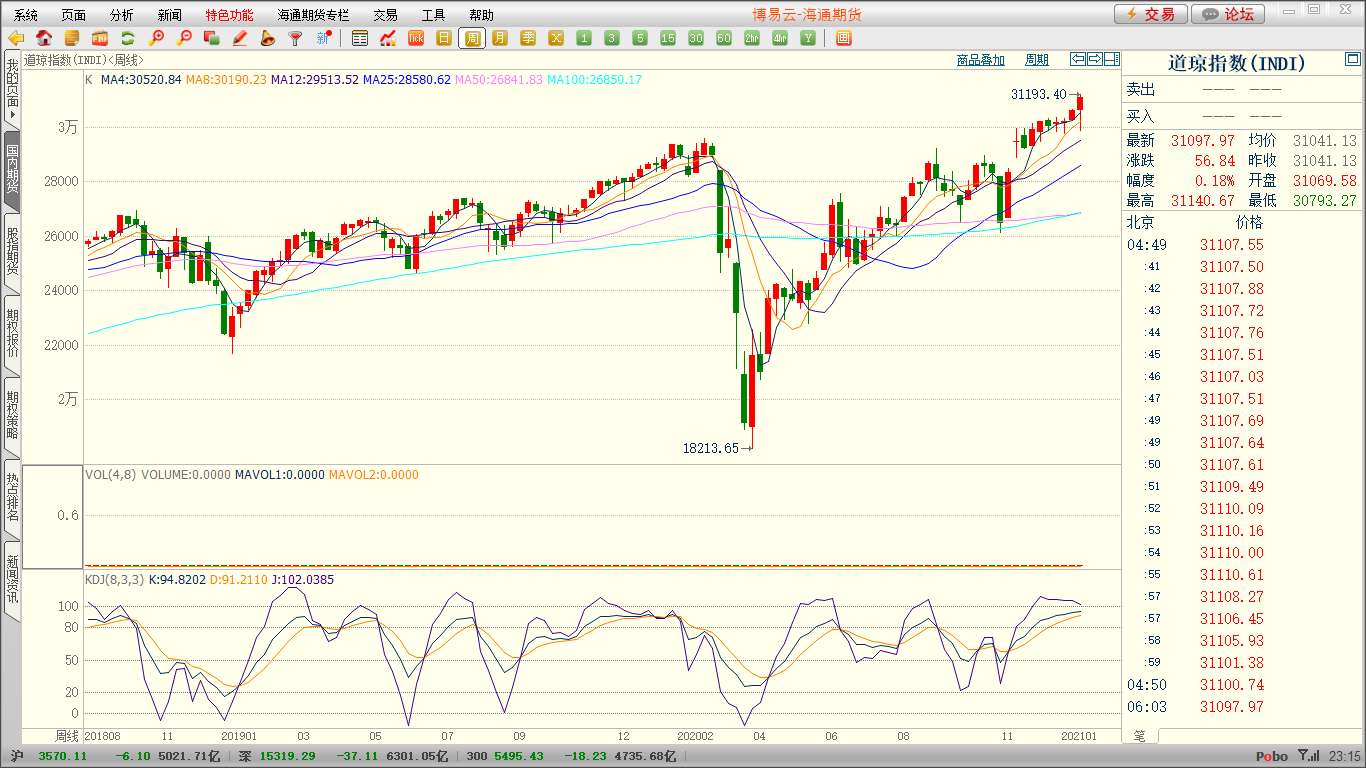The height and width of the screenshot is (768, 1366).
Task: Open the 新闻 menu
Action: tap(170, 15)
